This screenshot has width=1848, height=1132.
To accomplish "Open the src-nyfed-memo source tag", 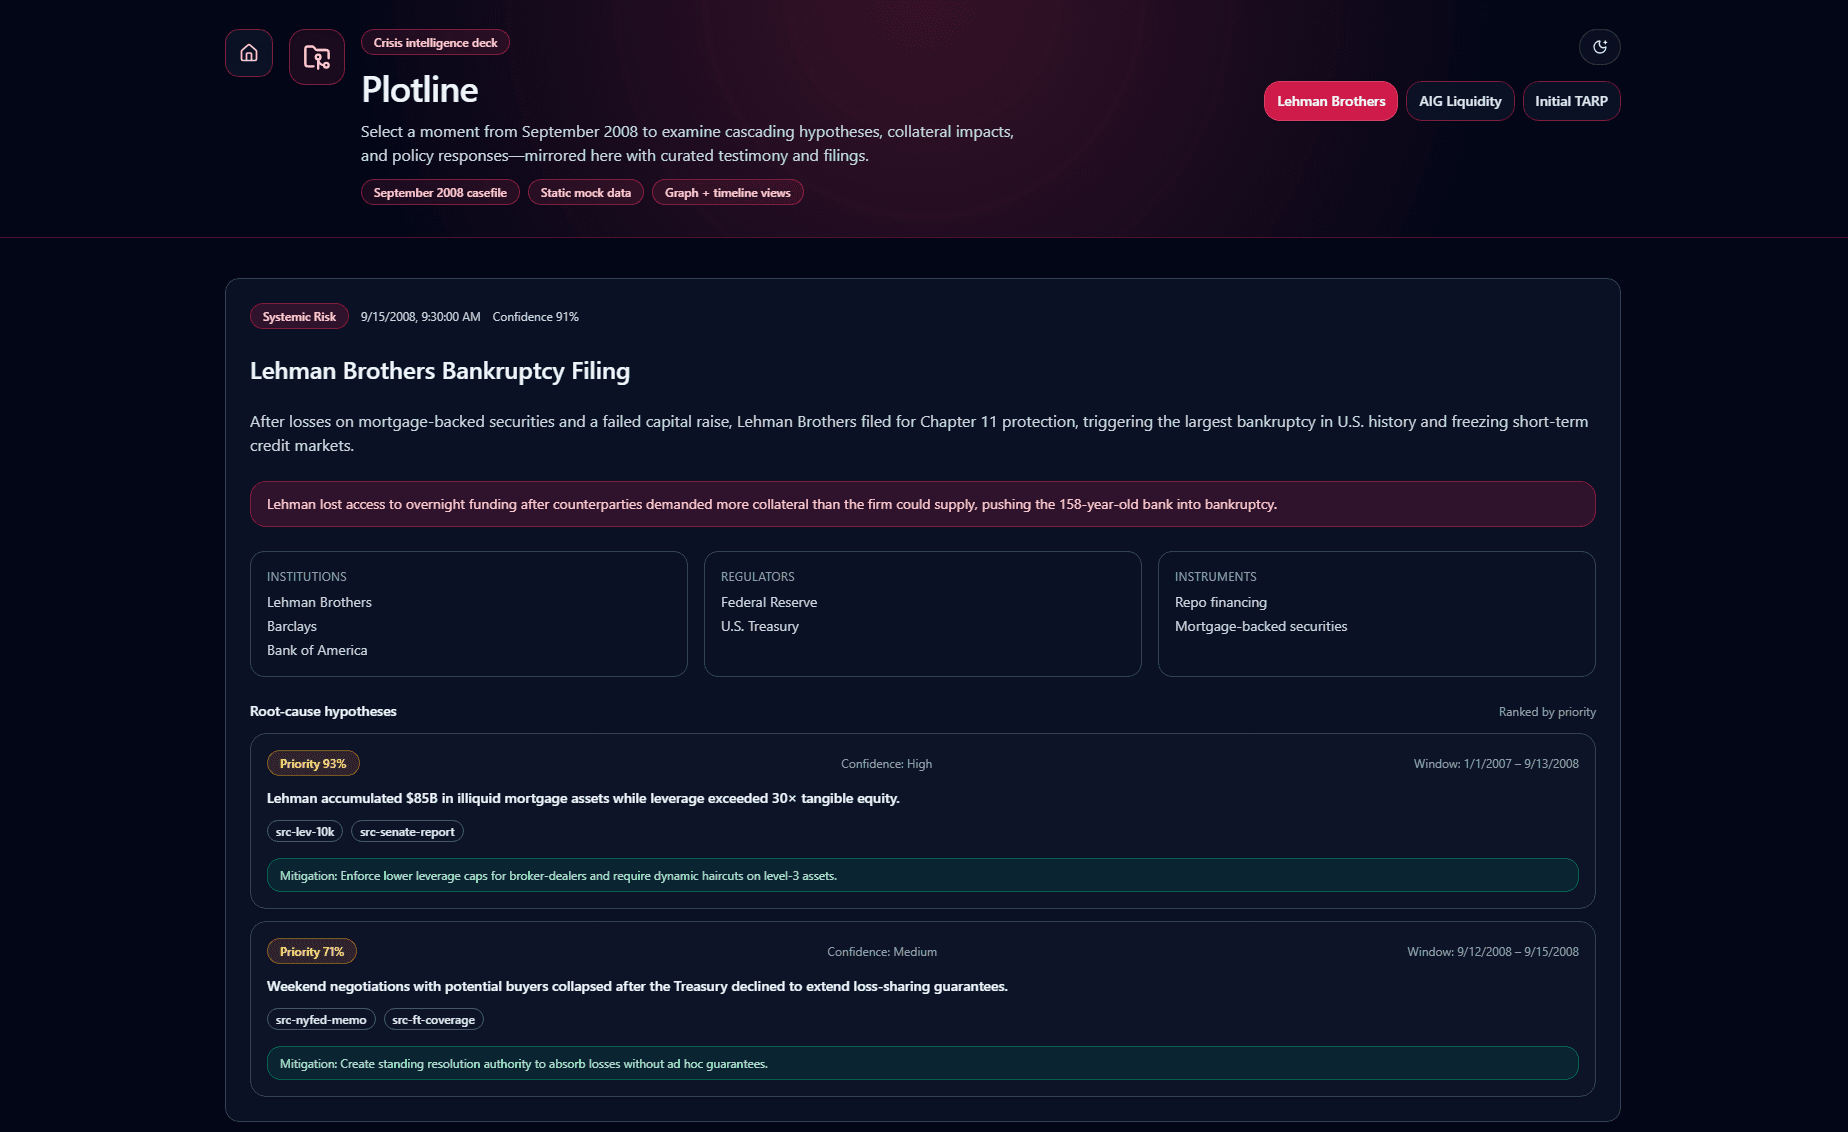I will 321,1019.
